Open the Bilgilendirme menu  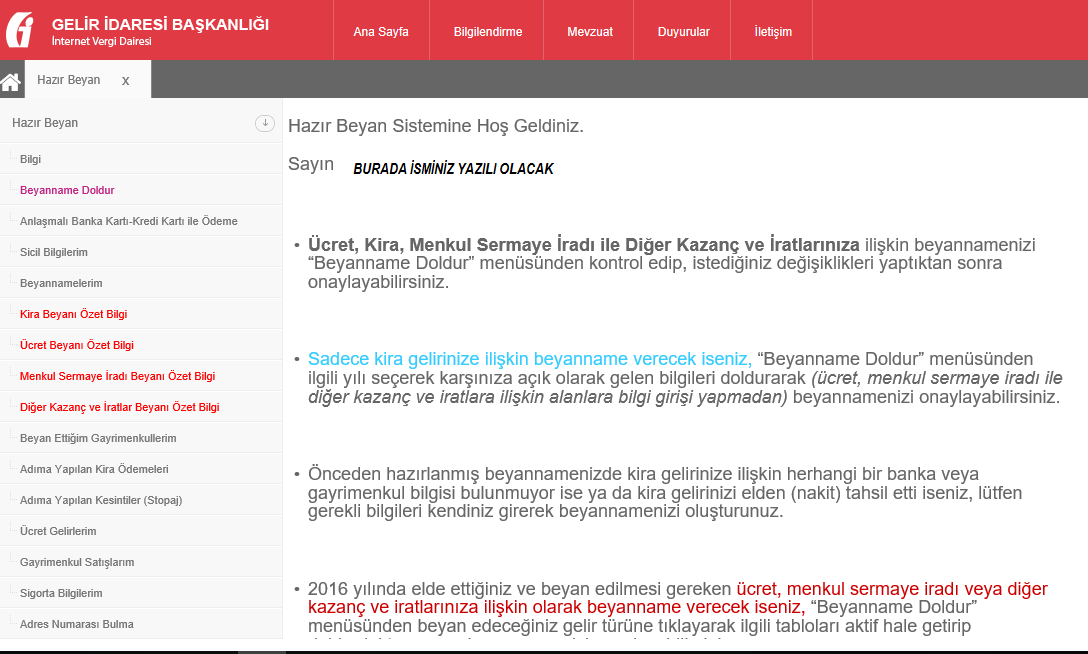click(487, 31)
